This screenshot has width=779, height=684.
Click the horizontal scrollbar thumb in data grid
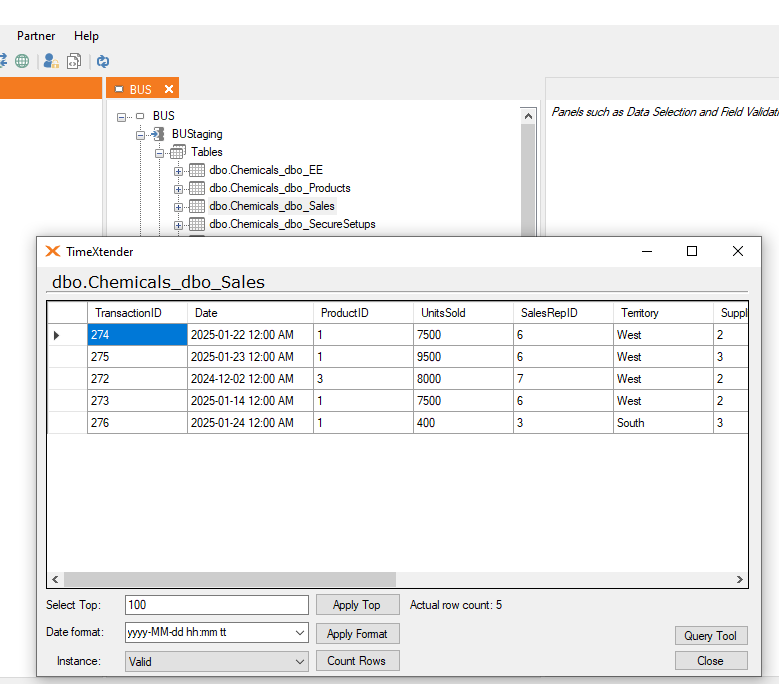coord(230,579)
